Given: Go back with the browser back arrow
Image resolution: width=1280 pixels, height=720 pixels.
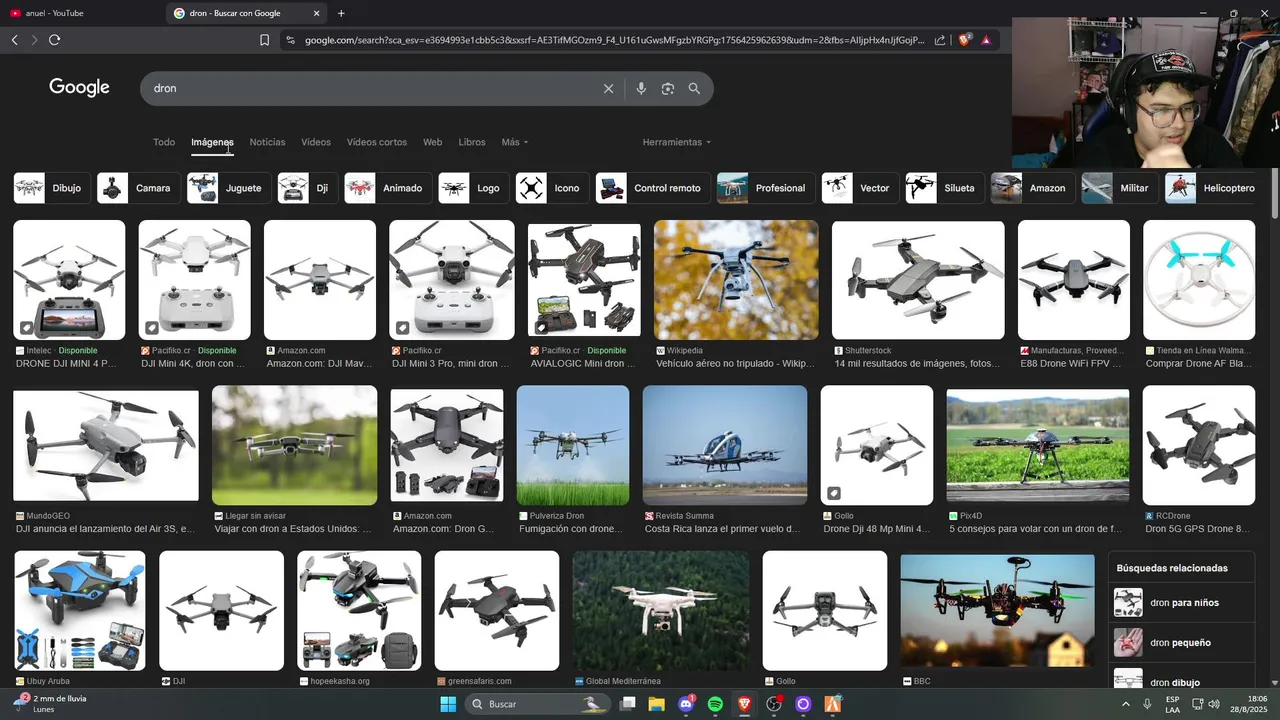Looking at the screenshot, I should click(x=14, y=40).
